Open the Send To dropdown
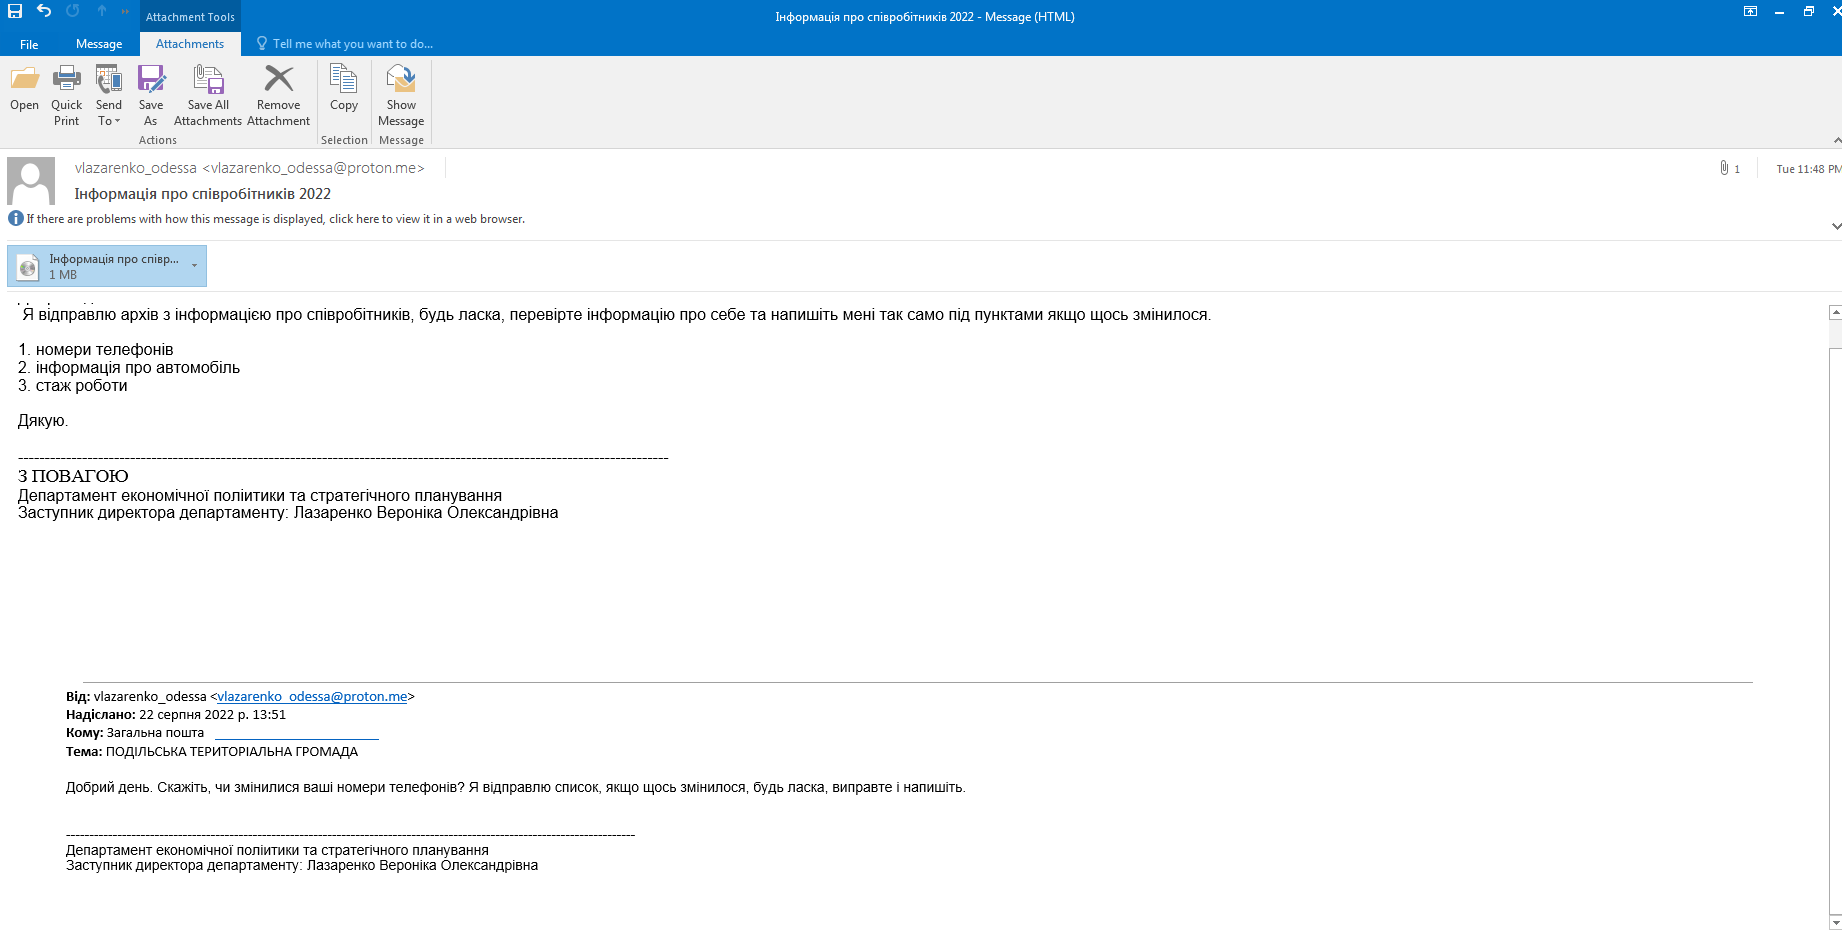The width and height of the screenshot is (1842, 938). pos(109,96)
